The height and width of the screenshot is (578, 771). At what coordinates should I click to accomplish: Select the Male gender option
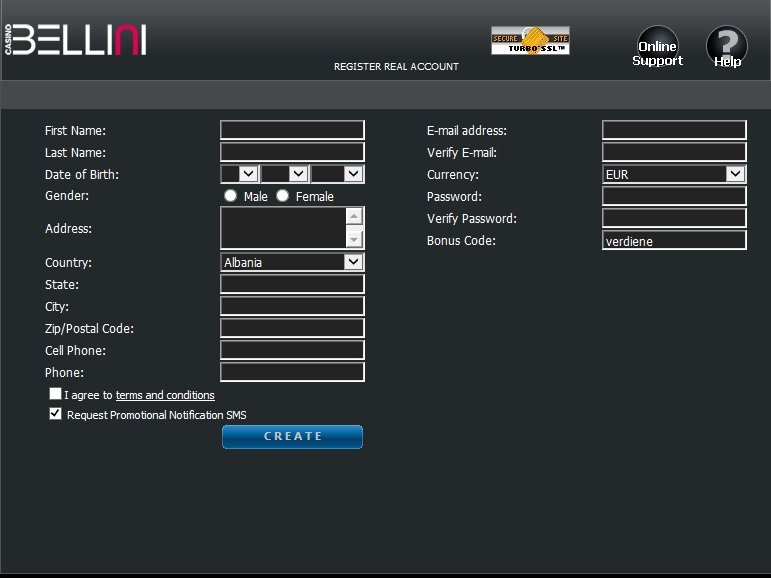pos(231,196)
